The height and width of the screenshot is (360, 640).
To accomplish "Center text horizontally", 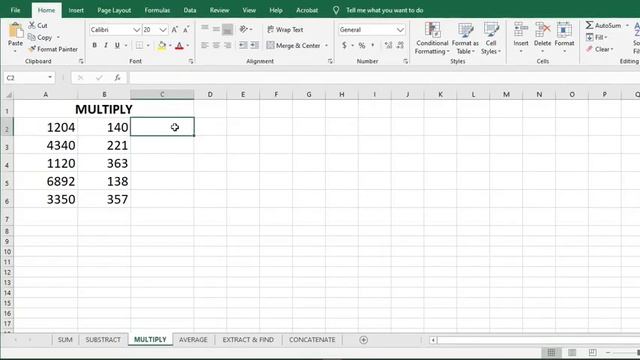I will point(216,45).
